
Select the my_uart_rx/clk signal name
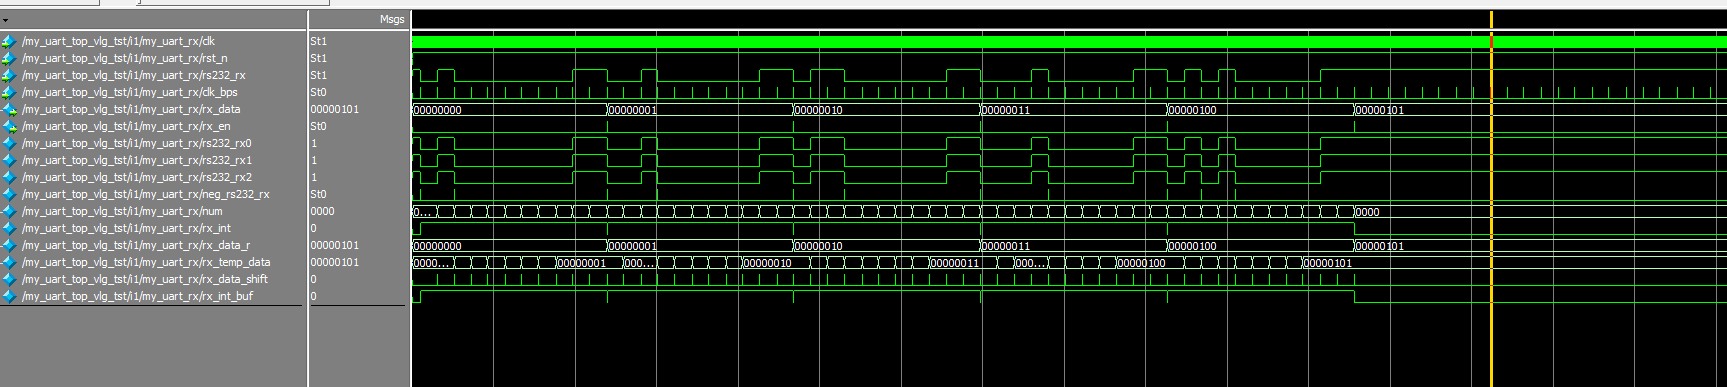pyautogui.click(x=118, y=41)
